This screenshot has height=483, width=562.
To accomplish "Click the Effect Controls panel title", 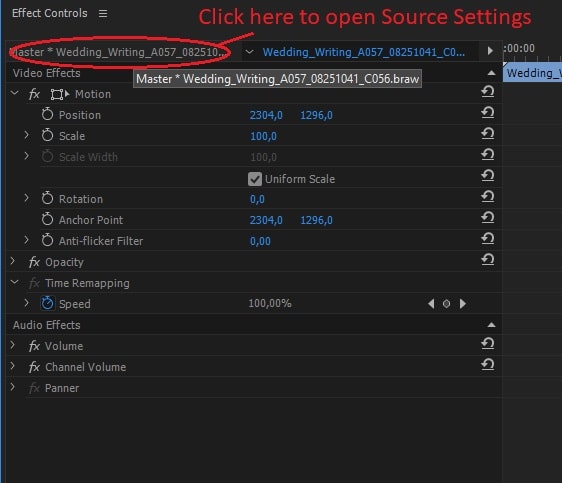I will pyautogui.click(x=50, y=13).
